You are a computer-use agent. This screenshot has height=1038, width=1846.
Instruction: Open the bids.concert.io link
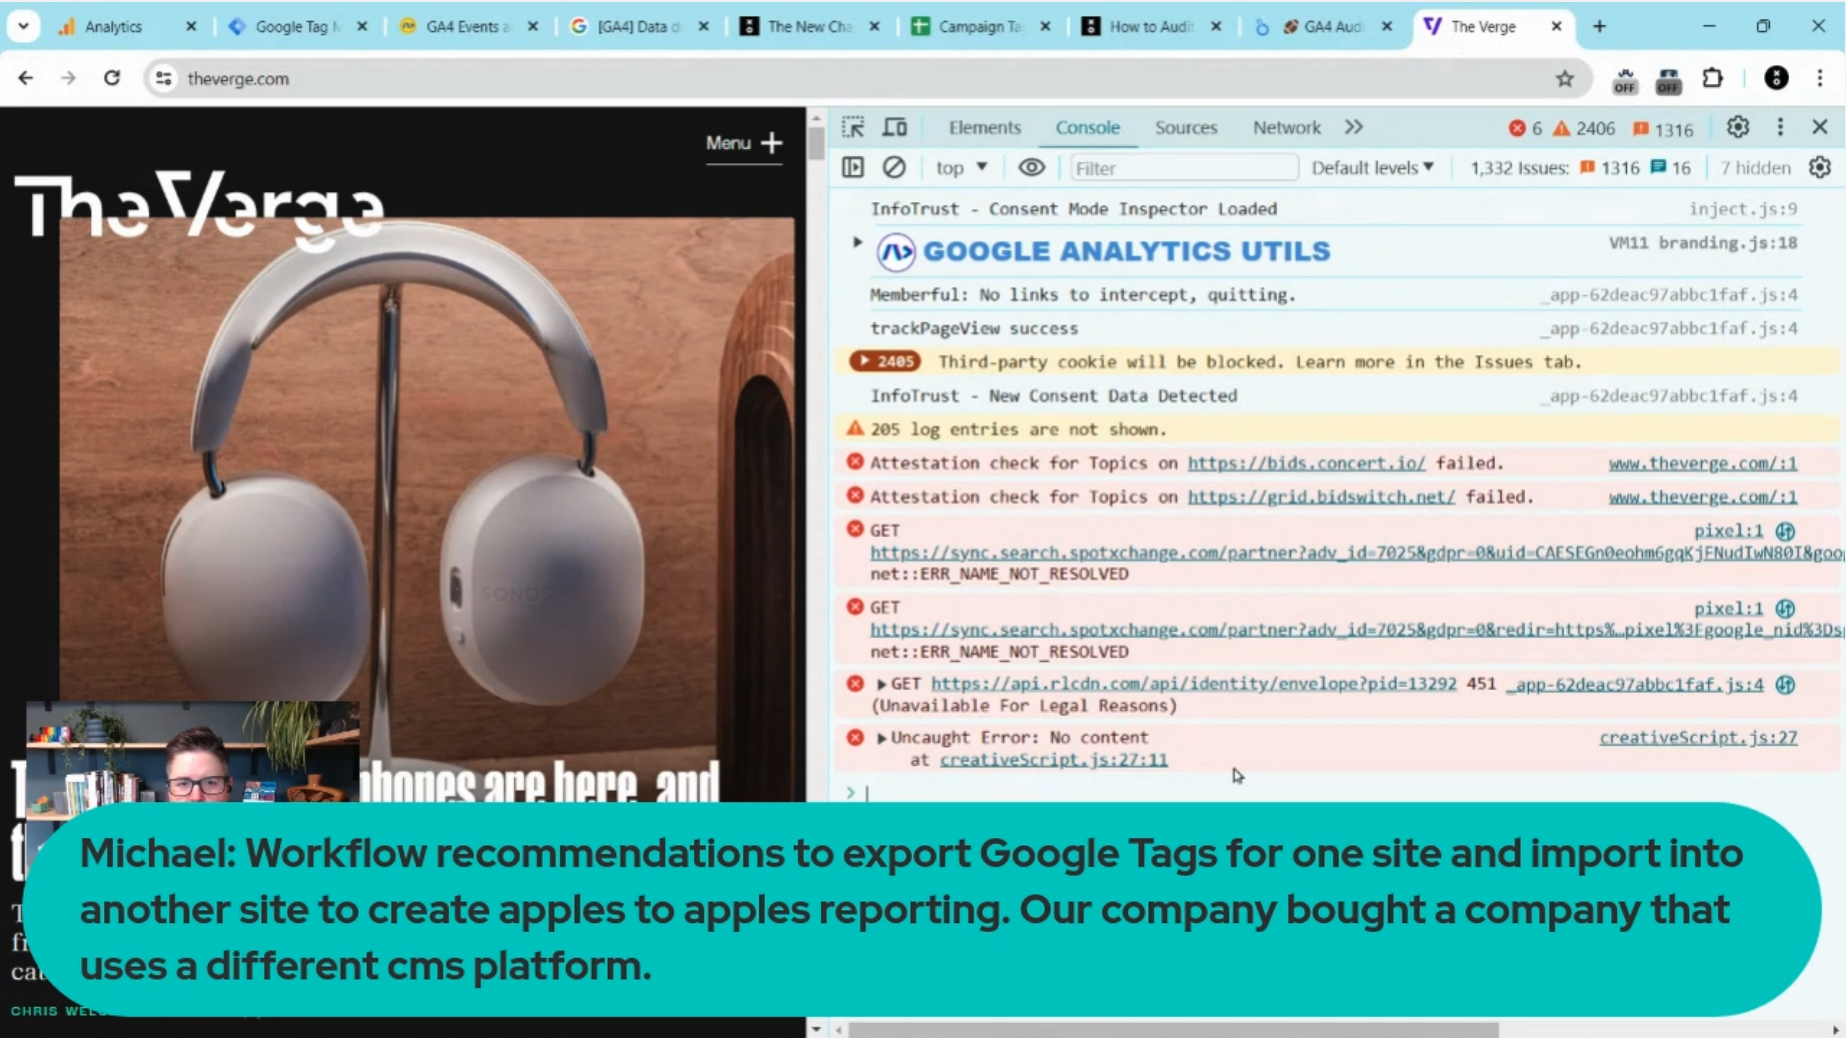pyautogui.click(x=1306, y=463)
